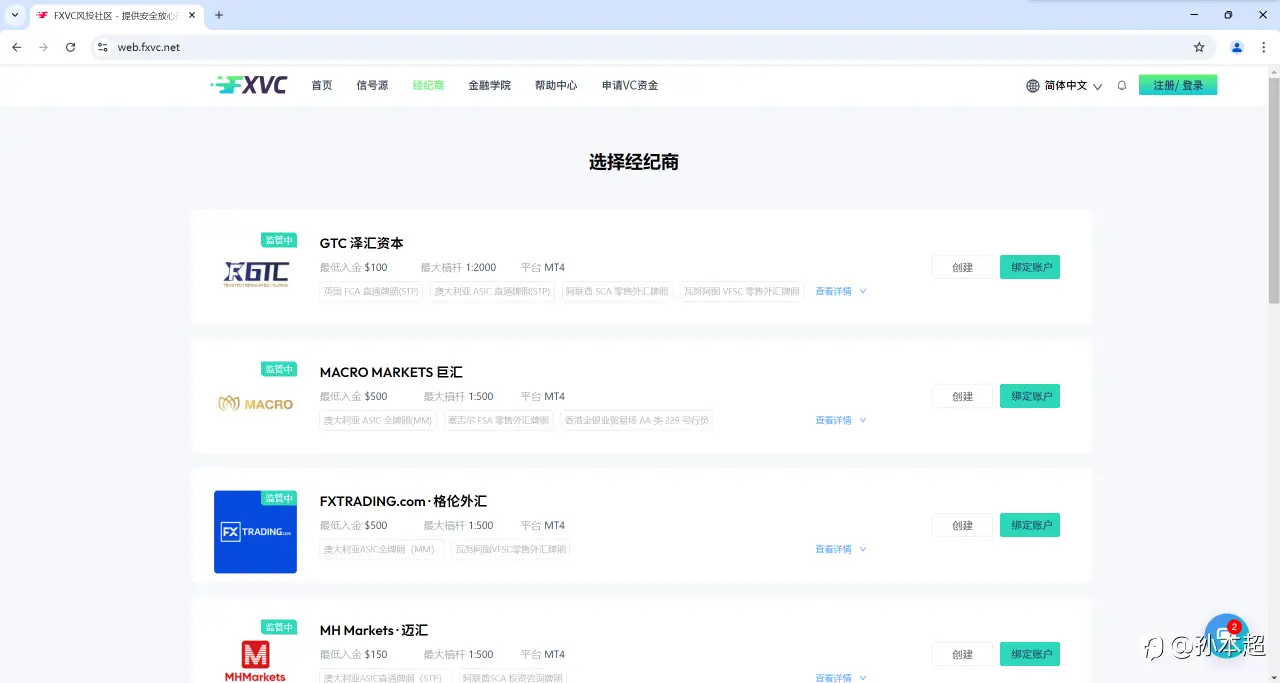Click 绑定账户 for MH Markets 迈汇
The width and height of the screenshot is (1280, 683).
point(1030,654)
